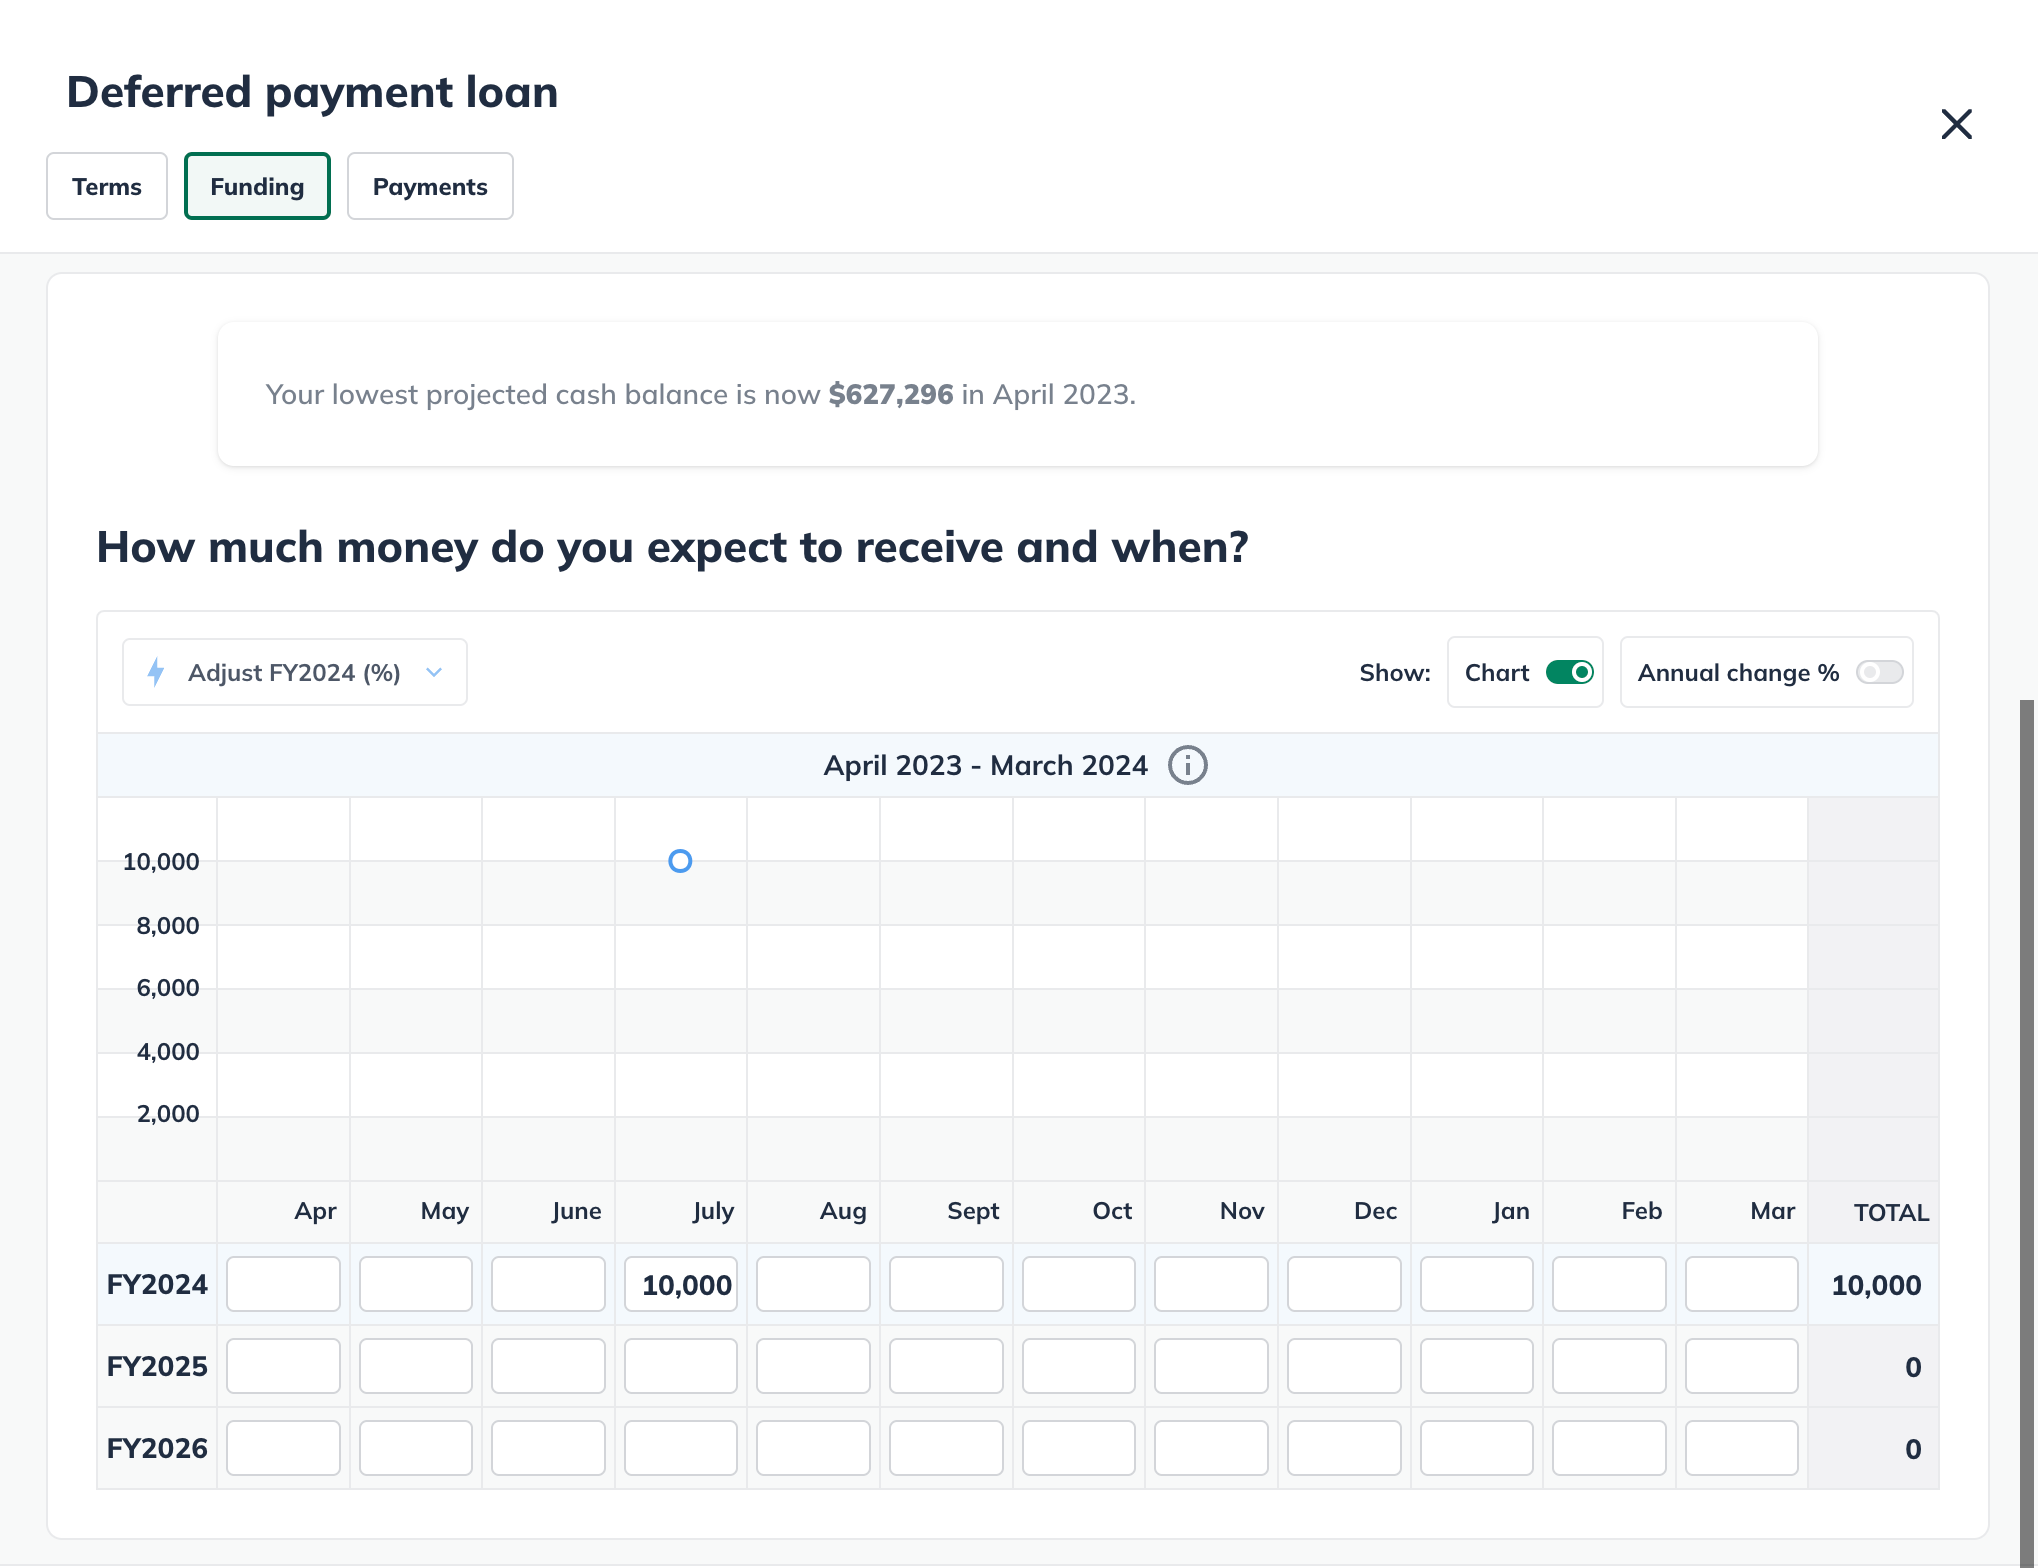Click the FY2025 December input field
The width and height of the screenshot is (2038, 1568).
pyautogui.click(x=1344, y=1366)
